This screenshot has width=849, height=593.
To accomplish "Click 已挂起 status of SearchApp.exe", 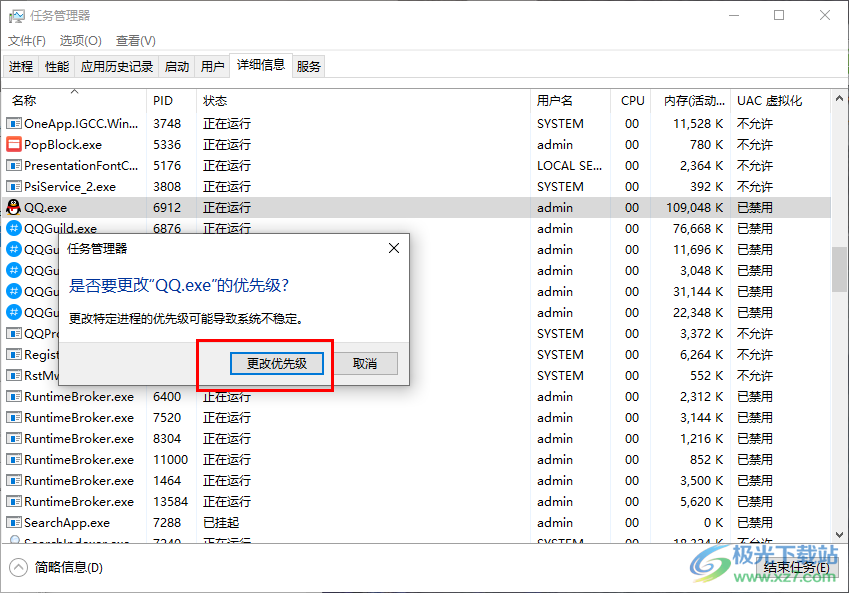I will (221, 523).
